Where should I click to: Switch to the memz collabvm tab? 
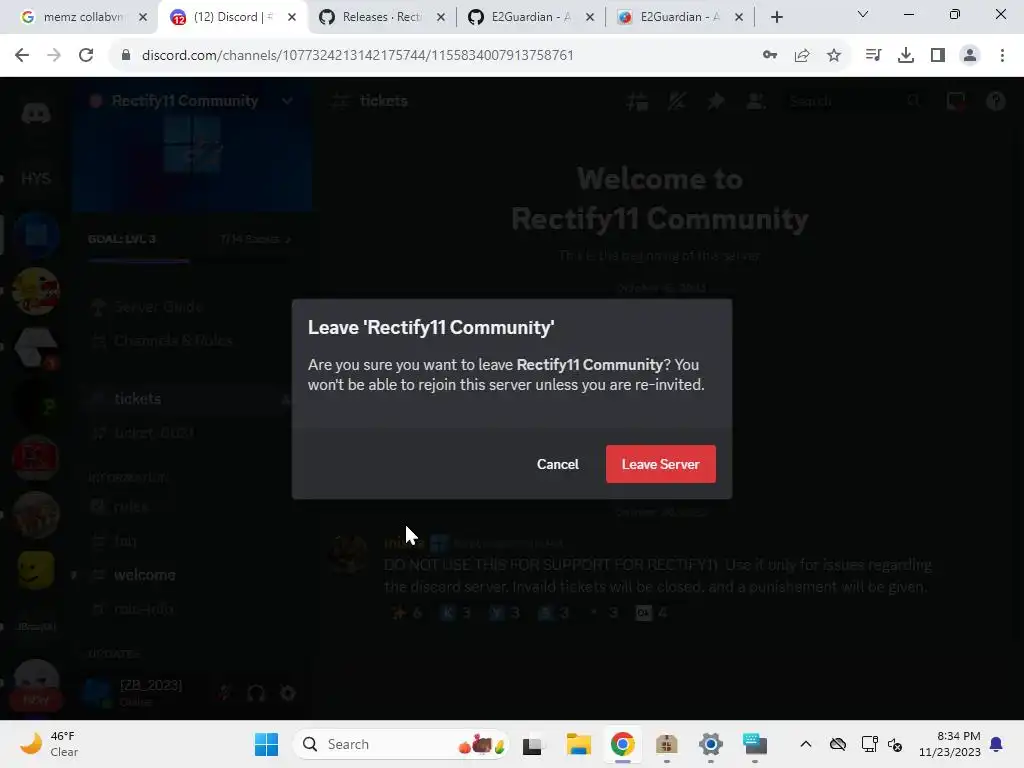pos(83,17)
